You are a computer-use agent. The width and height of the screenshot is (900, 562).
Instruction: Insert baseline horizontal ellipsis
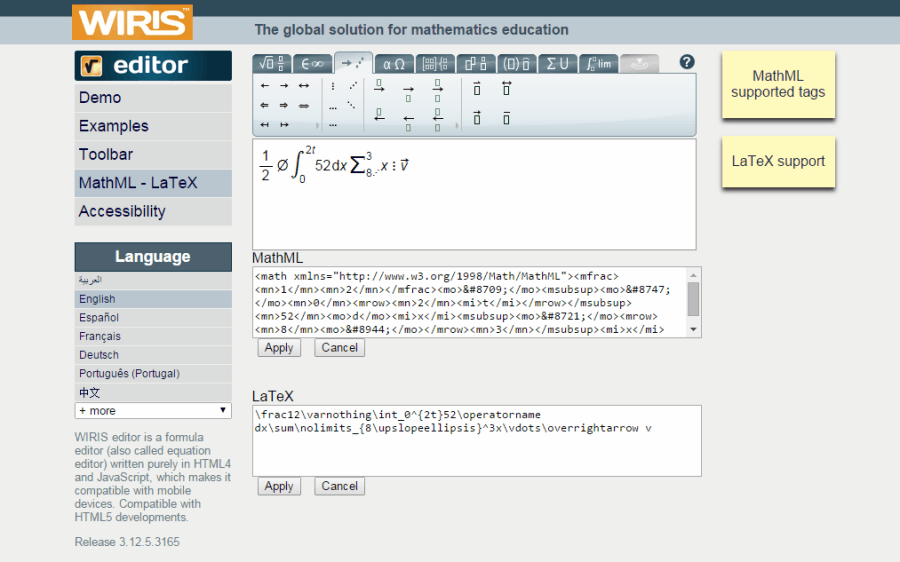pos(333,106)
